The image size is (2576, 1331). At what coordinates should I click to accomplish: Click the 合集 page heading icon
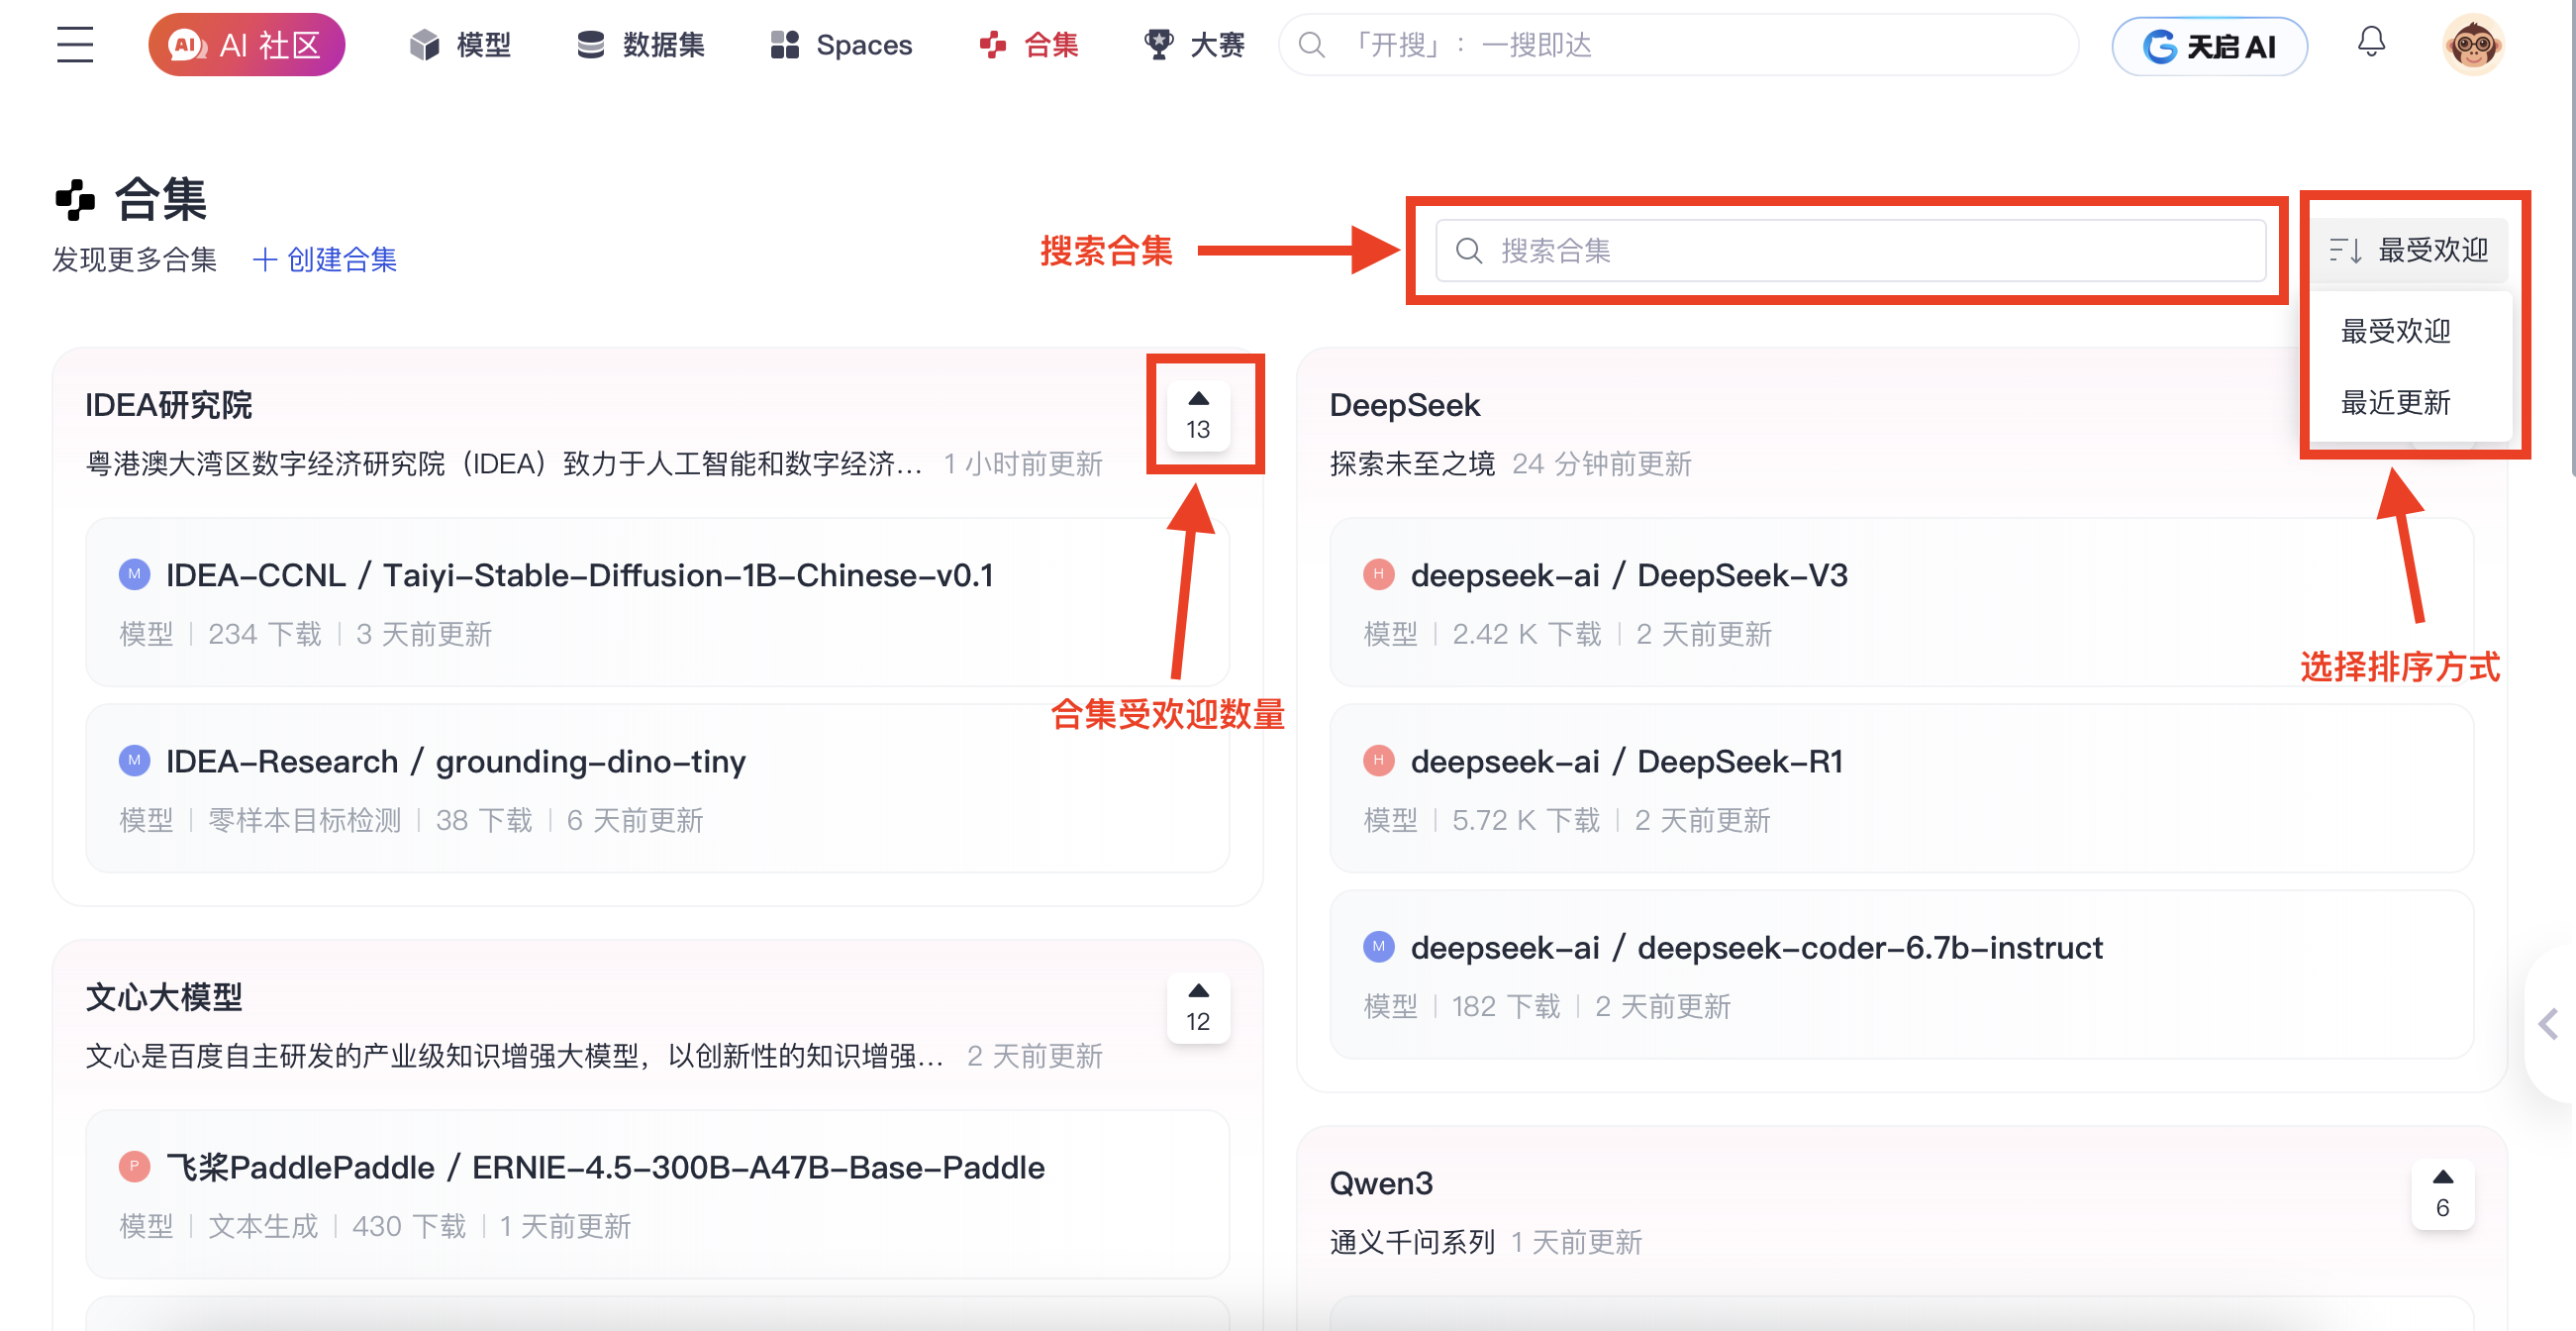coord(75,199)
